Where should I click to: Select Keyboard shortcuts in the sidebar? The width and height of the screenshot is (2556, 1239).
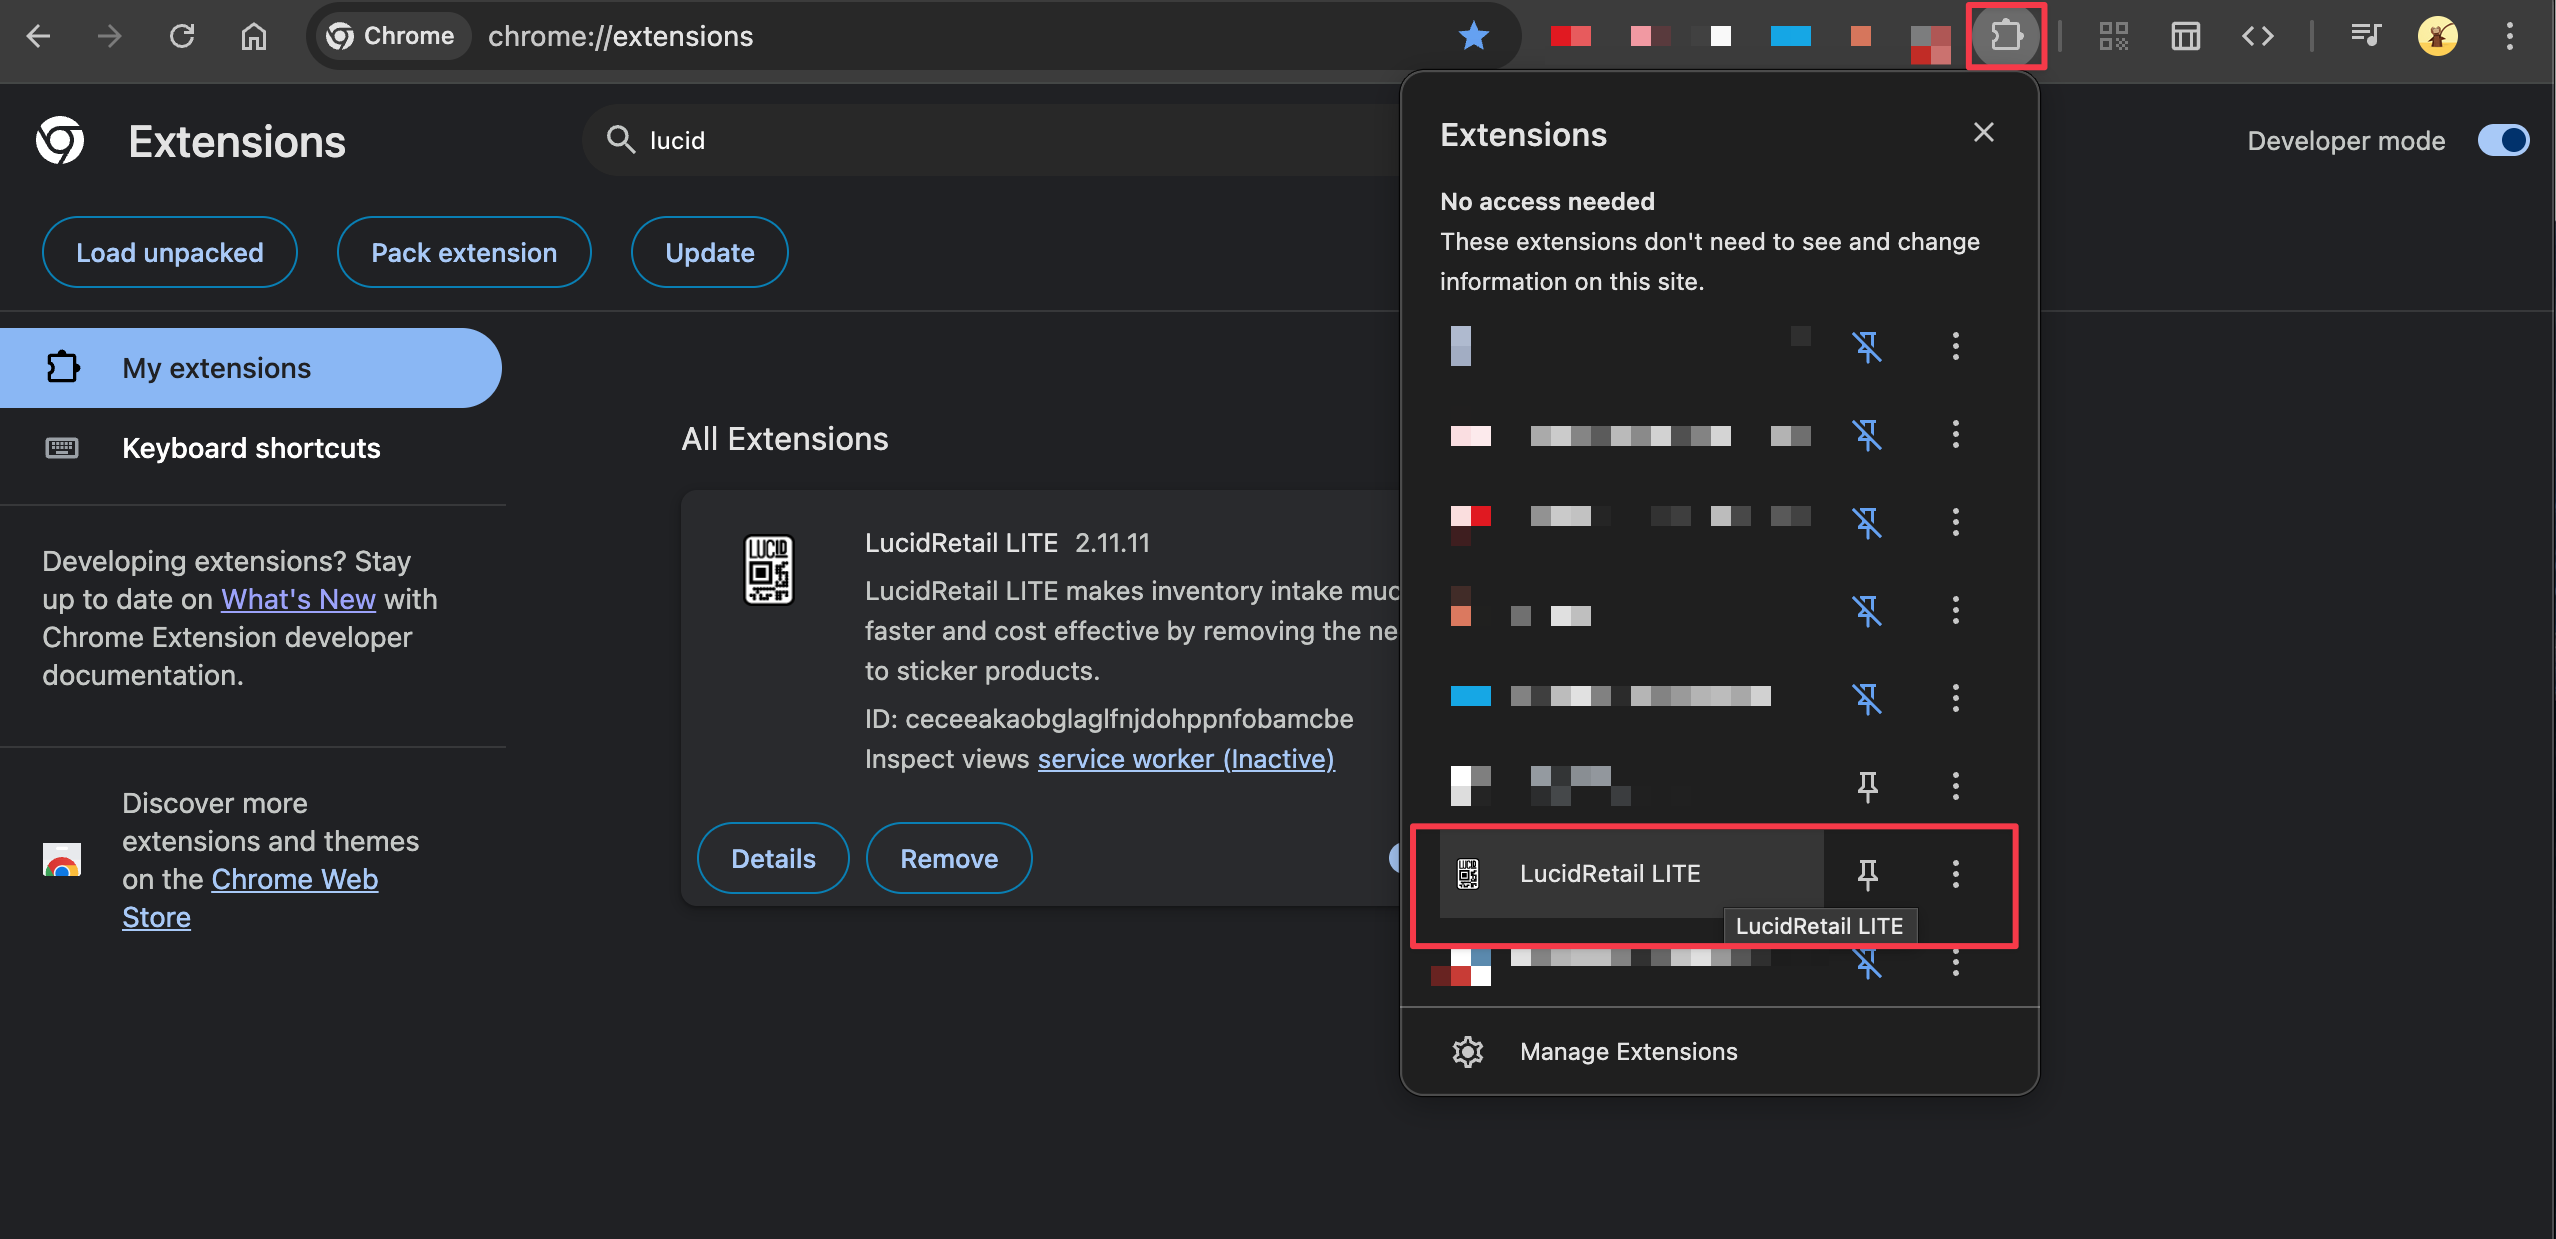251,447
